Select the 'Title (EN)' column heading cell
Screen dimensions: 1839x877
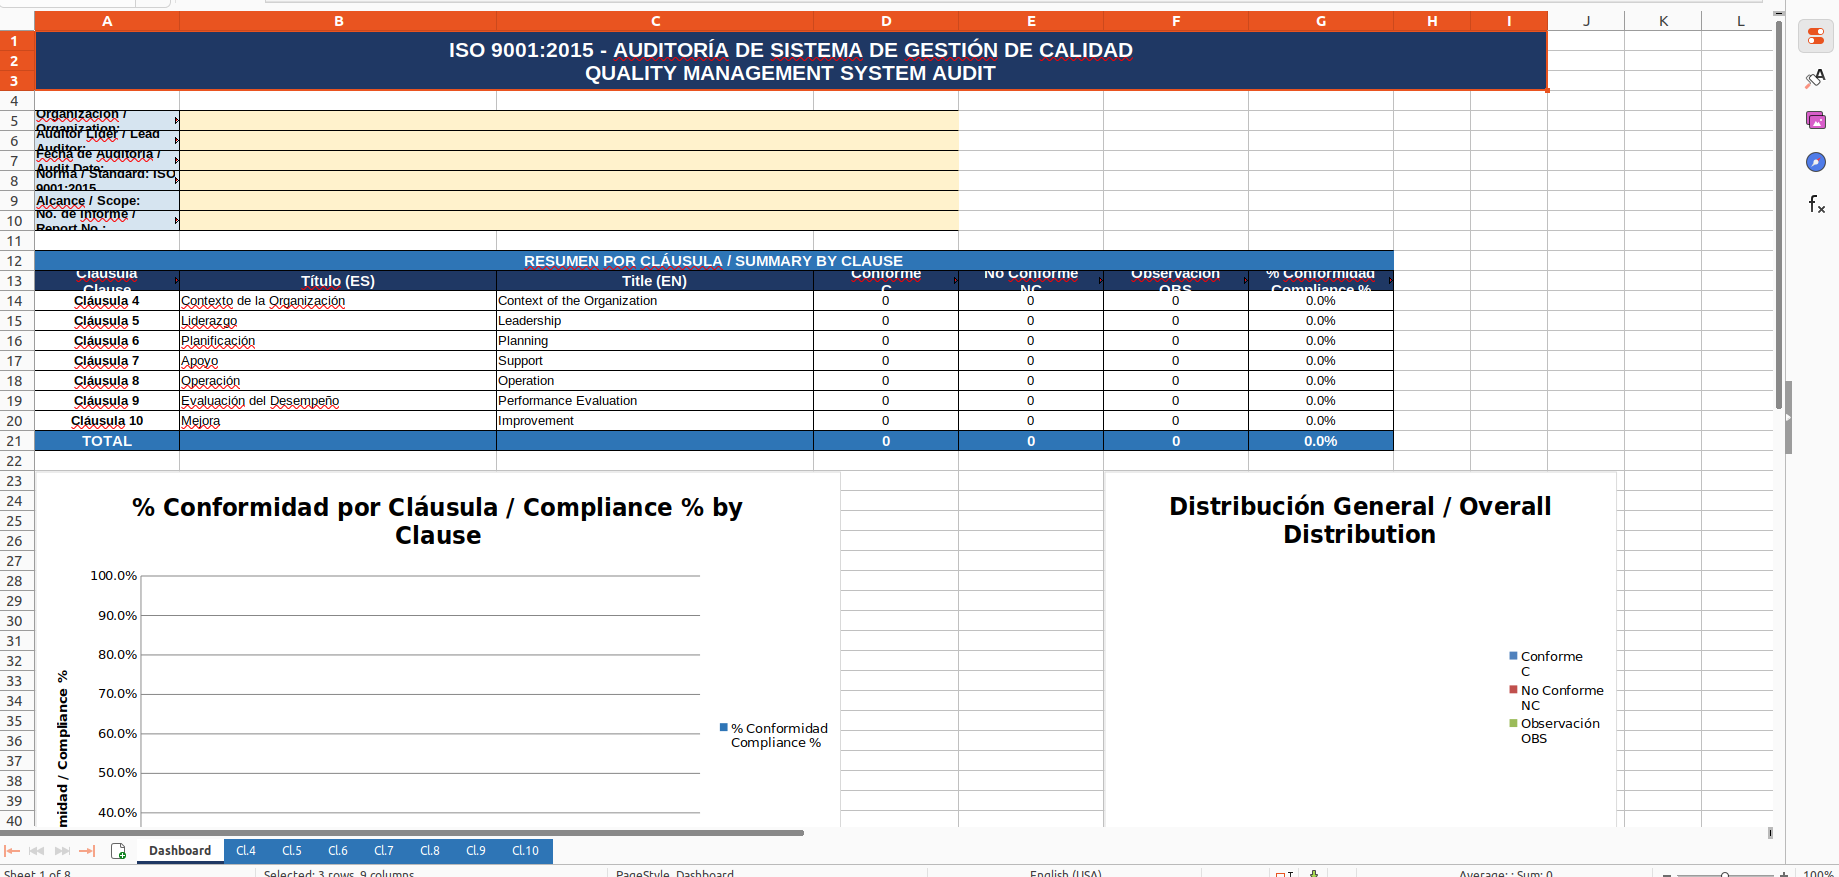655,281
